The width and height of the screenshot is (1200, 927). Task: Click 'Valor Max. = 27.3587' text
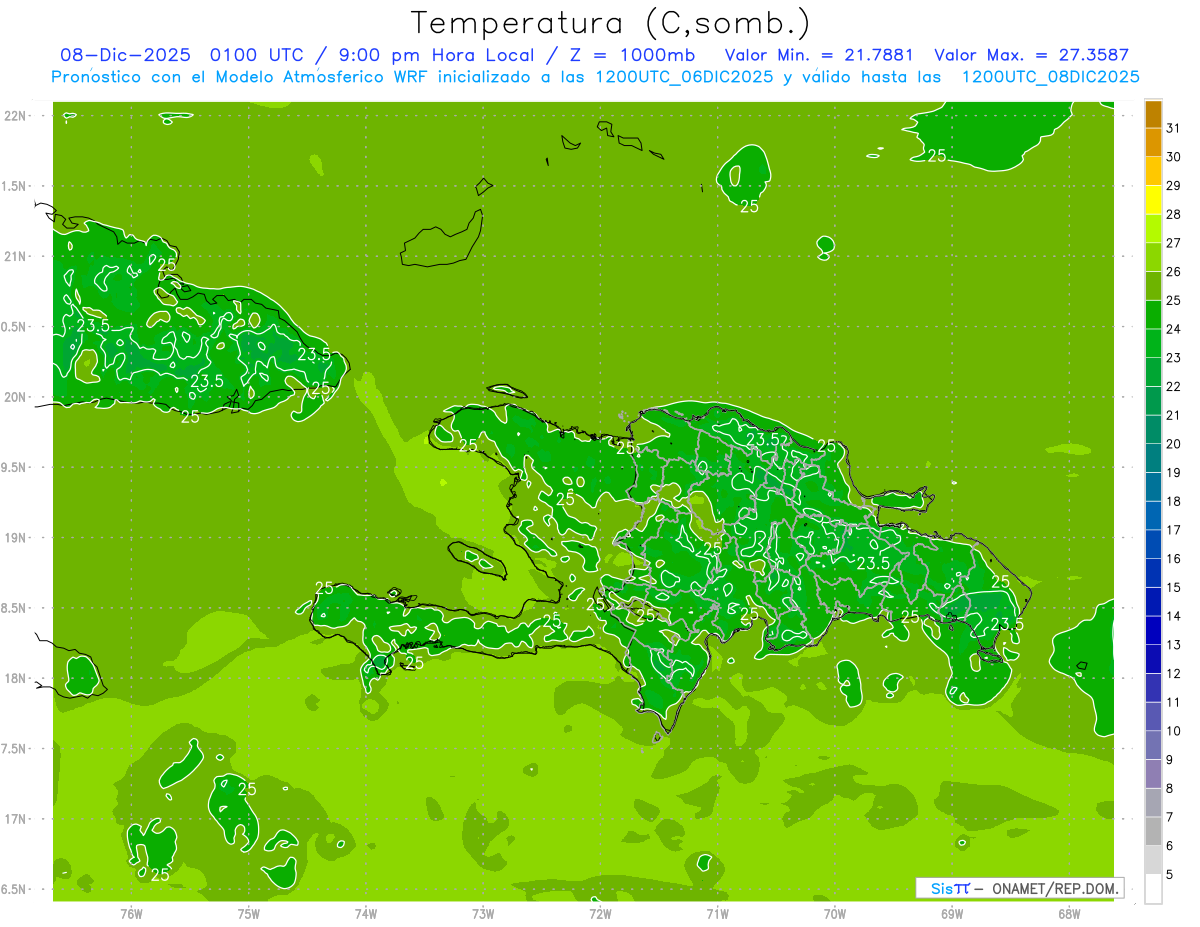[x=1032, y=55]
